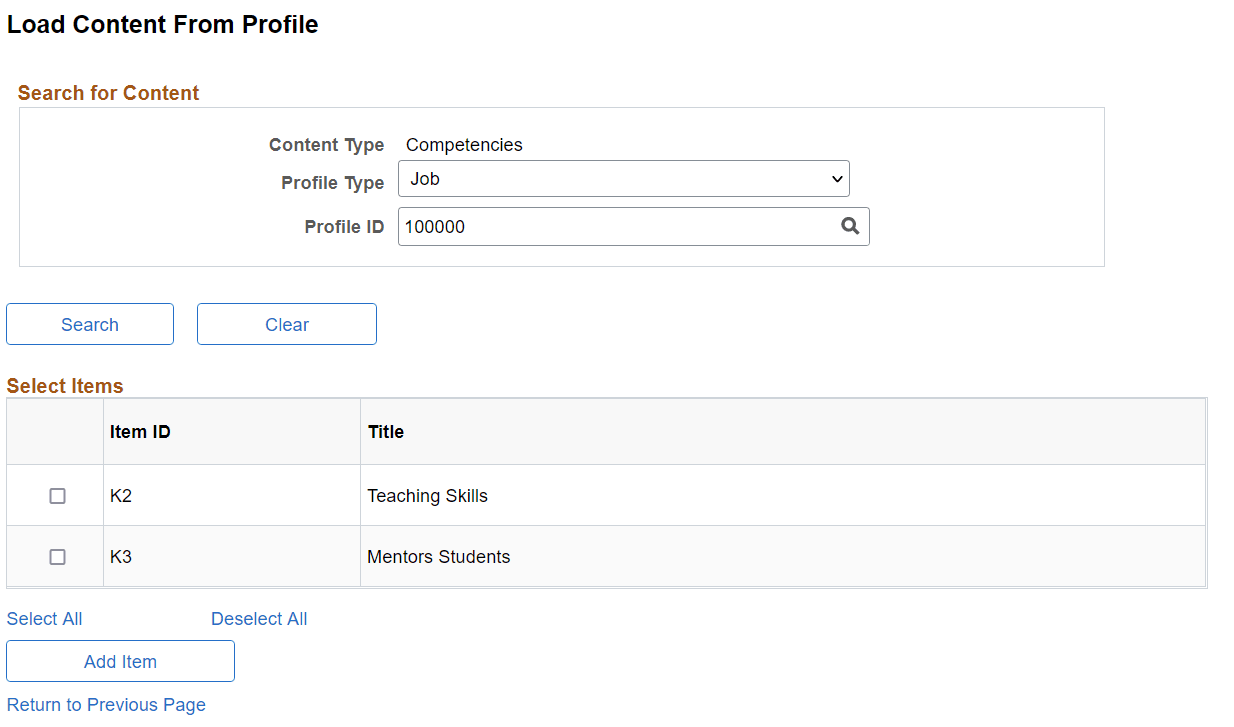Click the Clear button

point(286,324)
